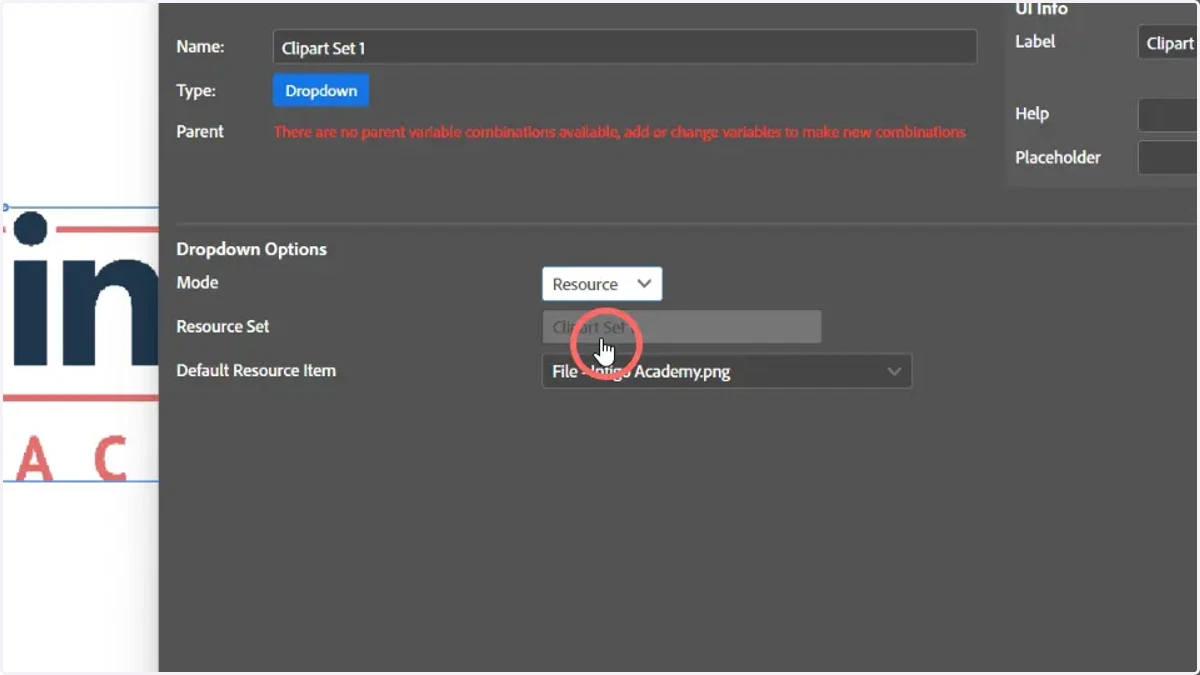Click the Name label
1200x675 pixels.
pos(200,46)
